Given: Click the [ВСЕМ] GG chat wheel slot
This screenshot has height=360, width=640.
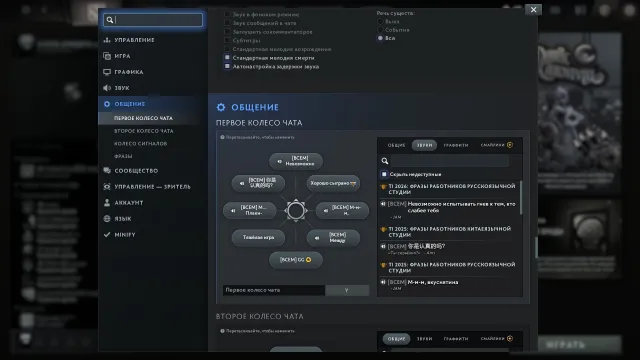Looking at the screenshot, I should (296, 260).
